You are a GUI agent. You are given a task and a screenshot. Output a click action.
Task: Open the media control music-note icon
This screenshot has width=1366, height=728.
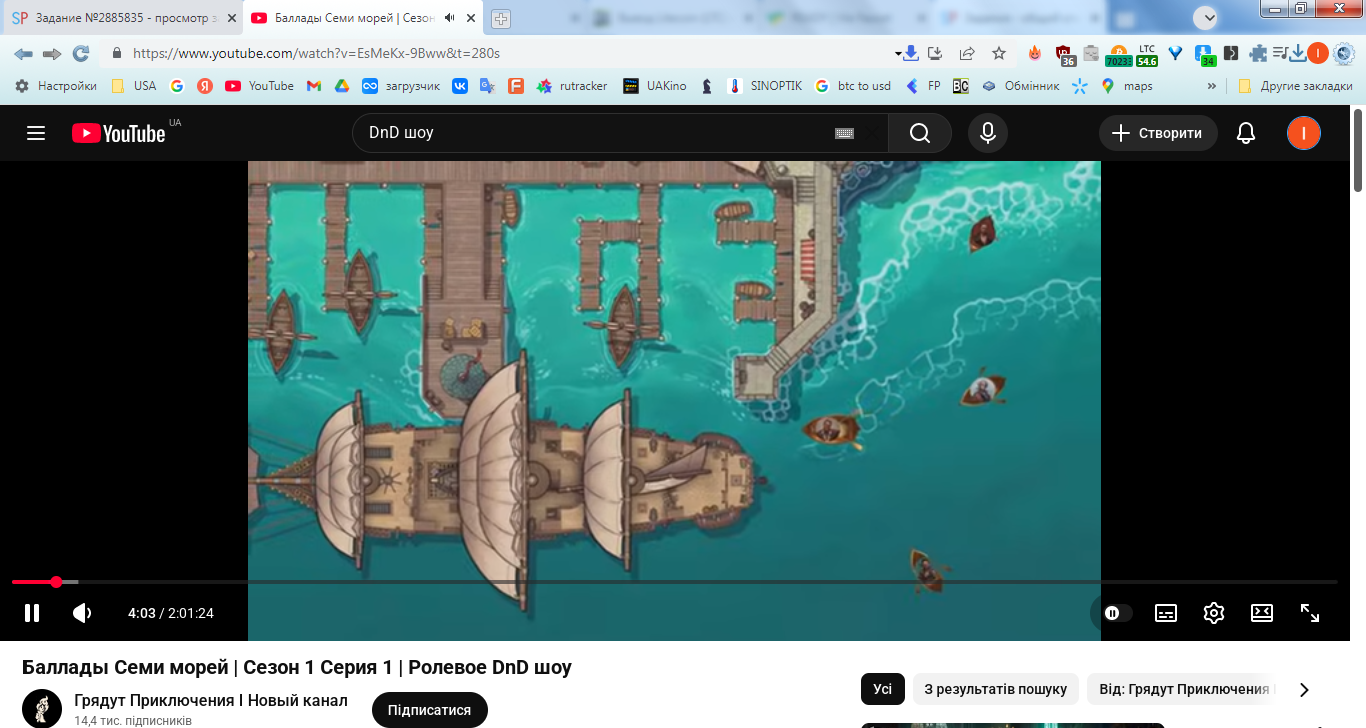(1280, 53)
